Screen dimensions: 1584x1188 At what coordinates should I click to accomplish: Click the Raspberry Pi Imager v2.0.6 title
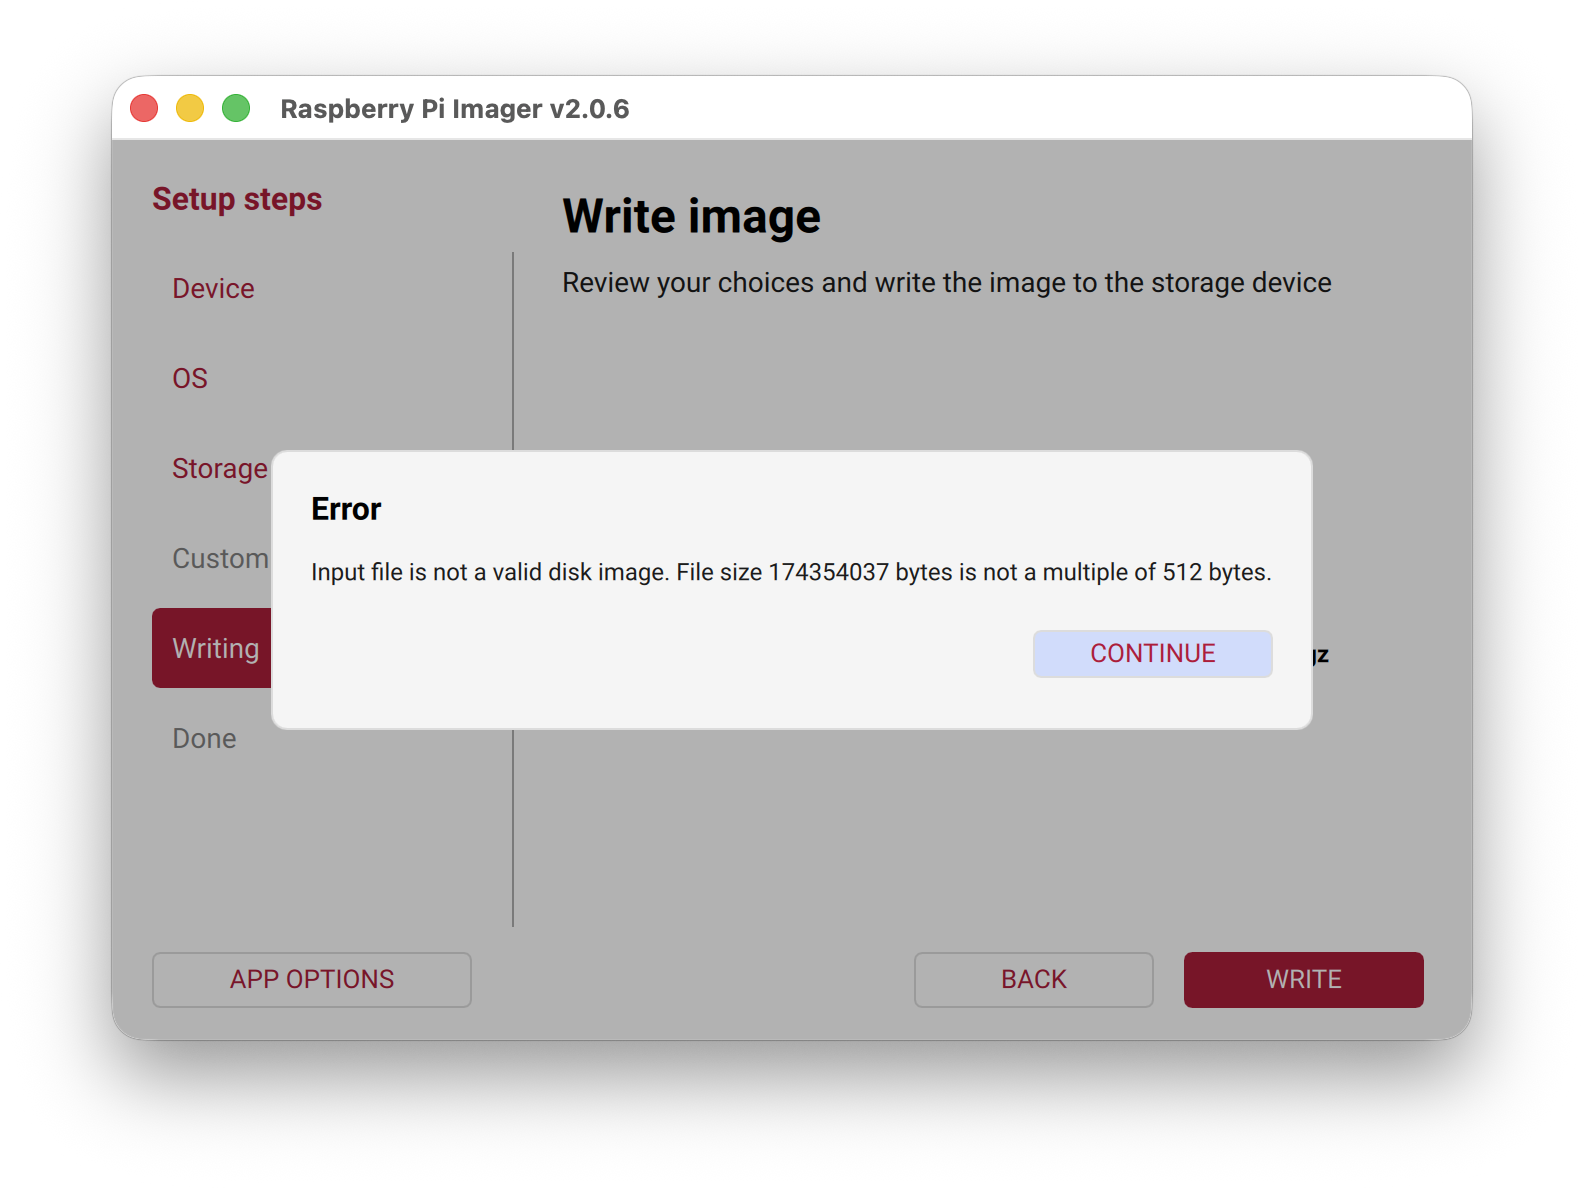(x=454, y=108)
